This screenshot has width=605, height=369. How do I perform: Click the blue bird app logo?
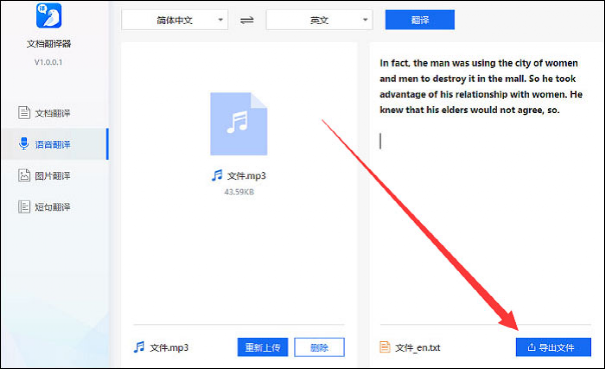[x=49, y=15]
